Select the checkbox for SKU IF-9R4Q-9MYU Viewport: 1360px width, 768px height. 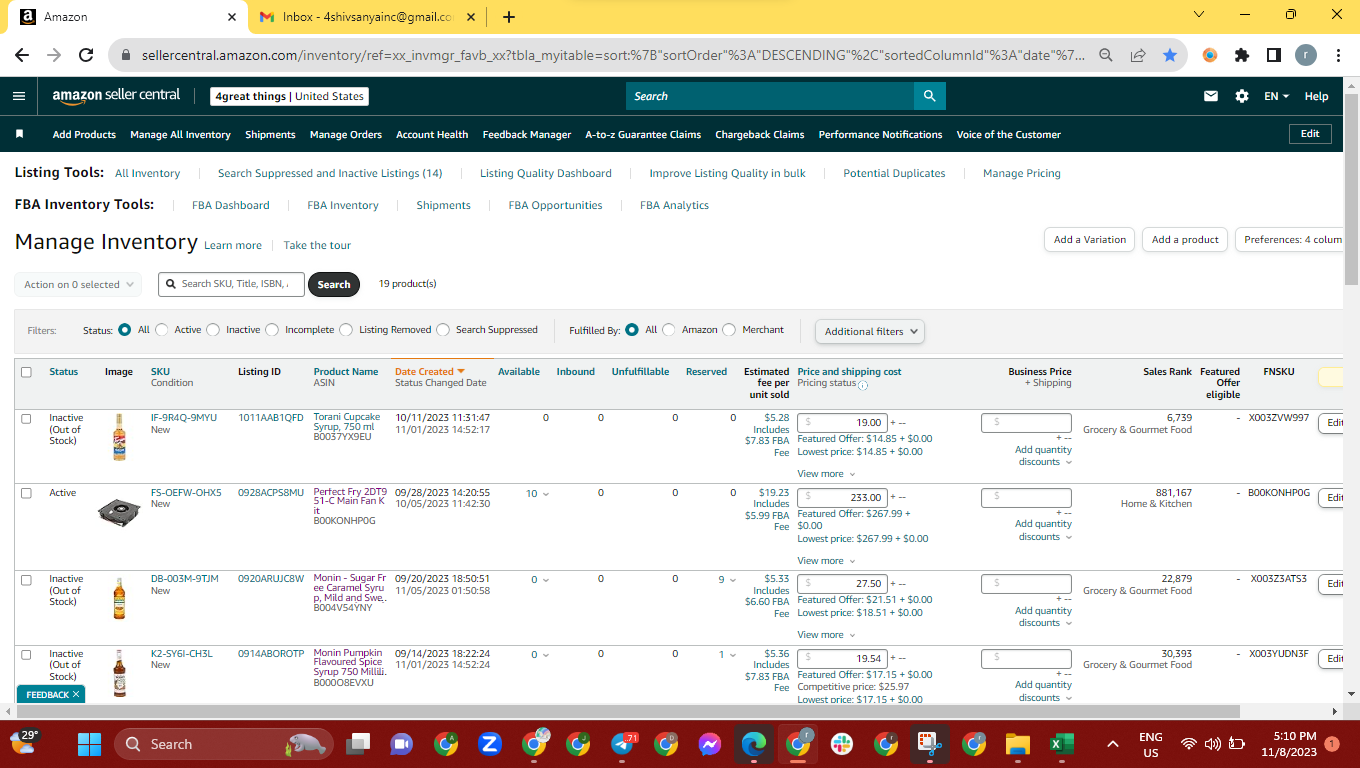click(x=26, y=419)
